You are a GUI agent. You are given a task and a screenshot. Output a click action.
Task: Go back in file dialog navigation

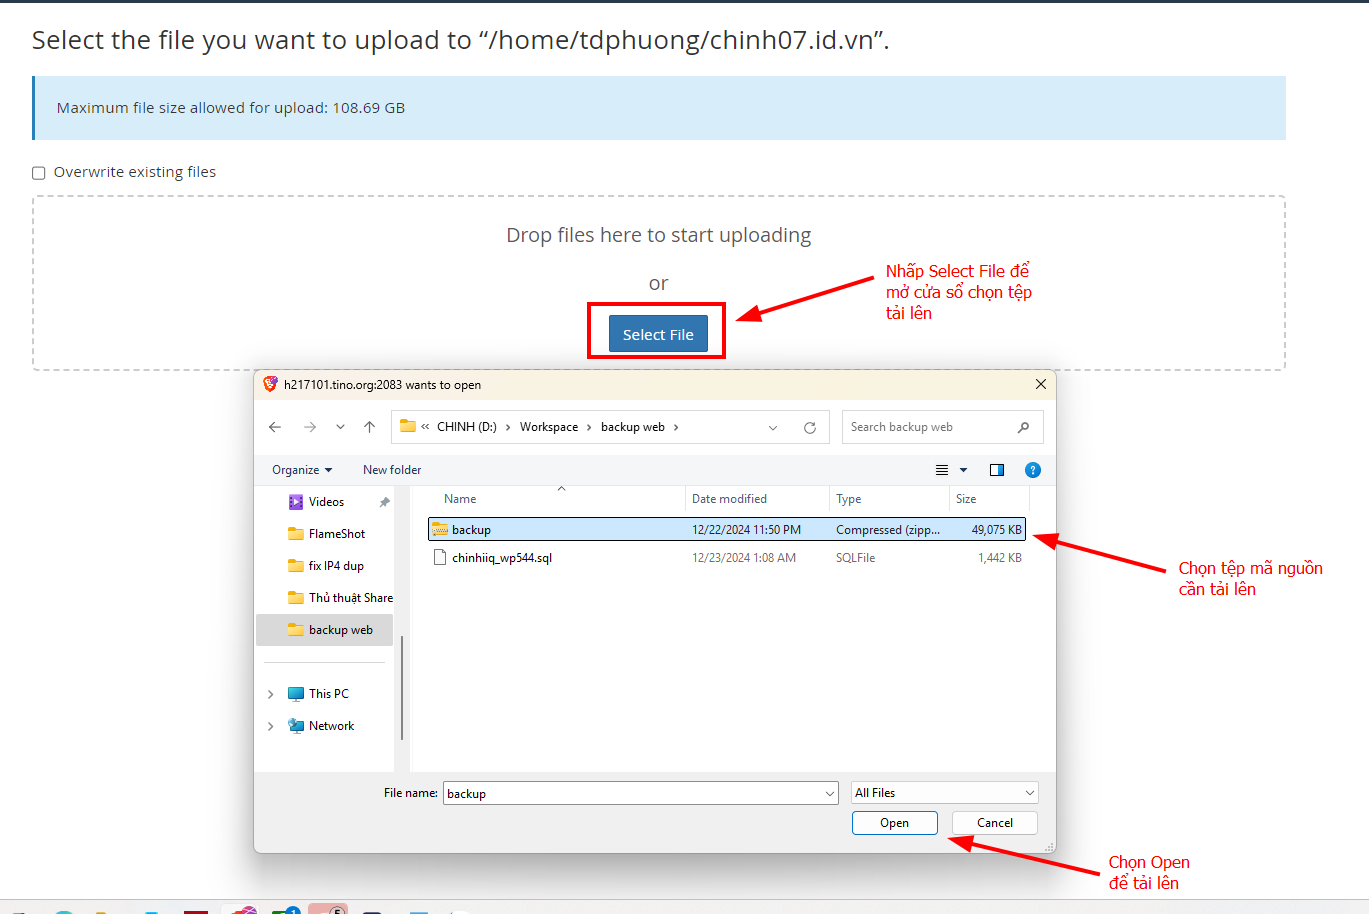(x=275, y=427)
